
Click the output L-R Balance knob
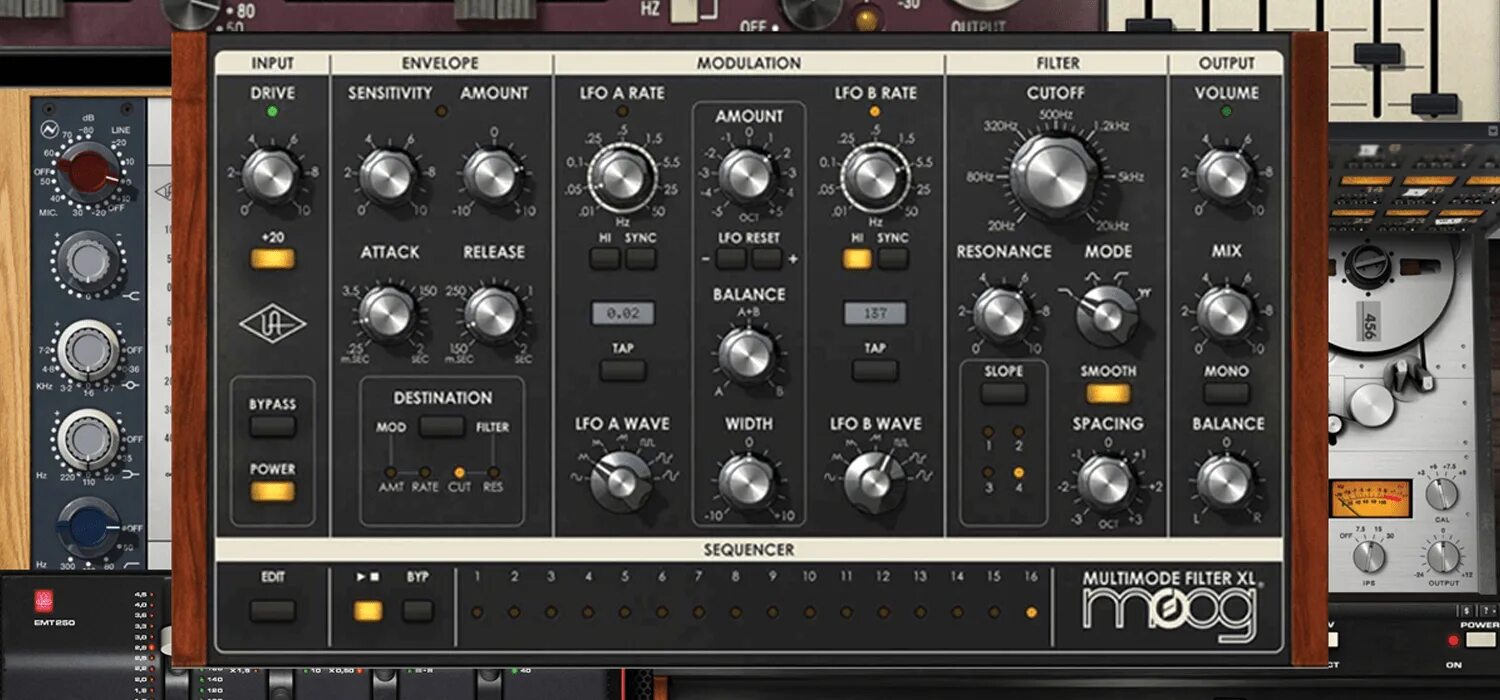pyautogui.click(x=1225, y=481)
